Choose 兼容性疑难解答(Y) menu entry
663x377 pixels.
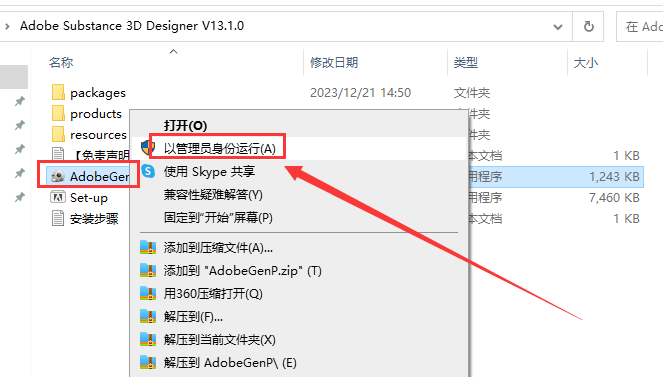click(213, 194)
